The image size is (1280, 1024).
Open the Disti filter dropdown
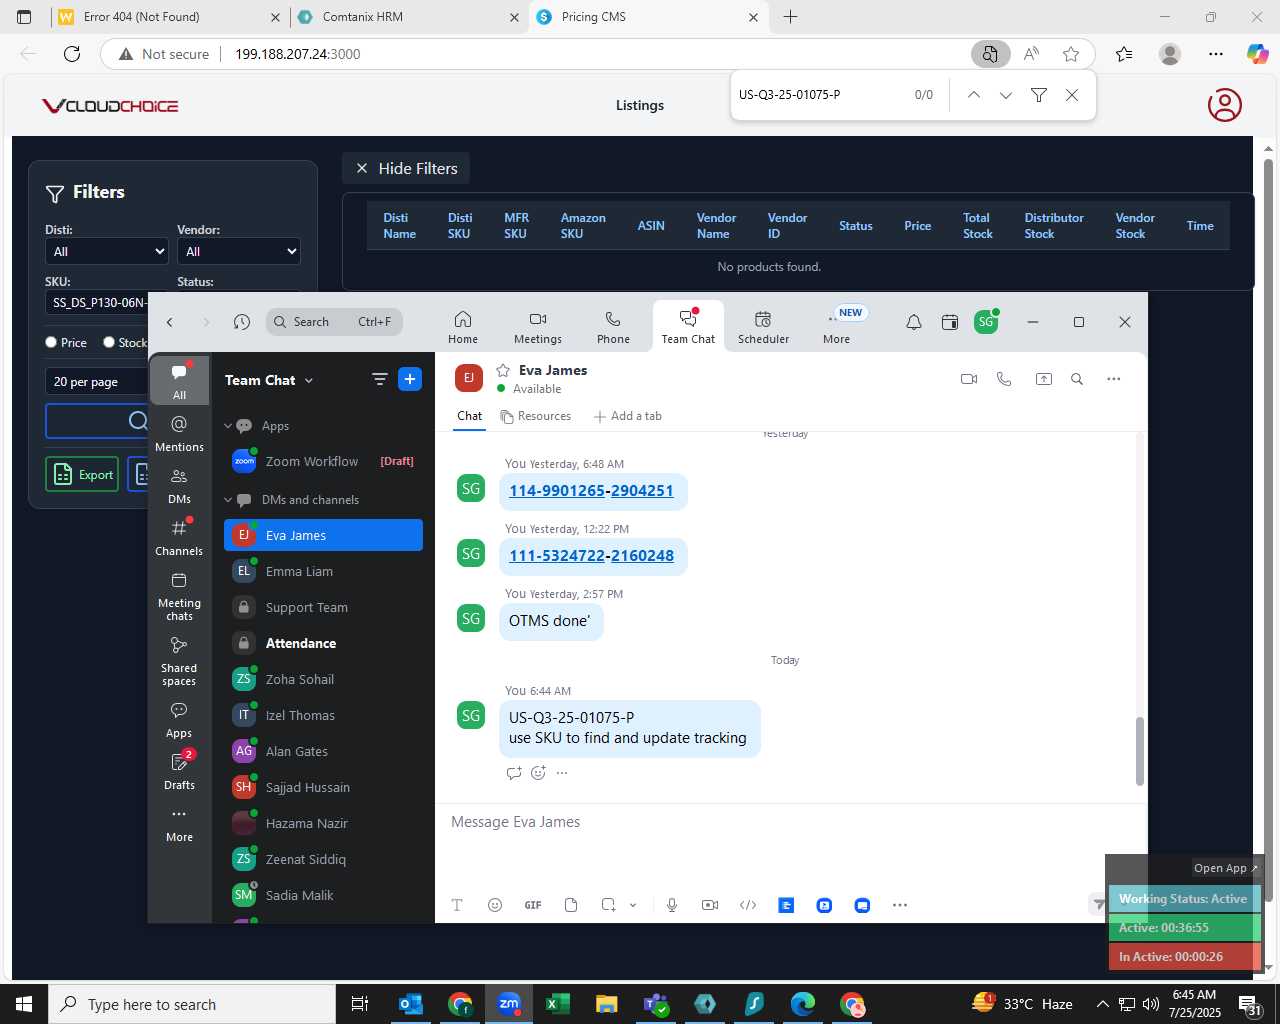[x=107, y=251]
